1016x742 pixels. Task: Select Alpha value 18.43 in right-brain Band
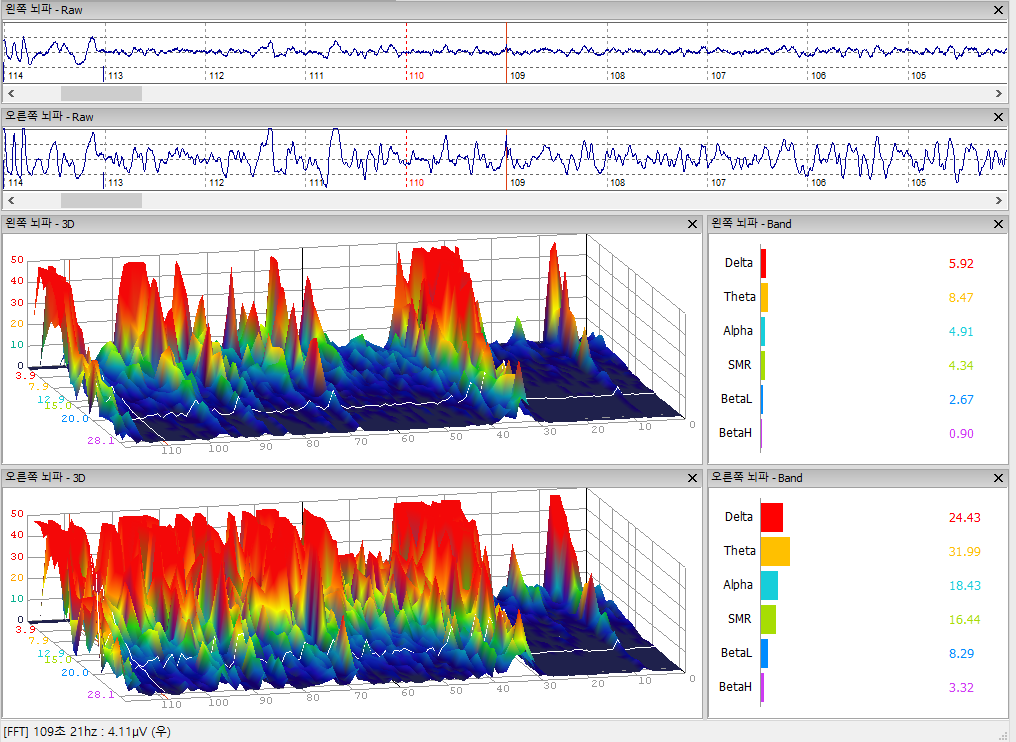point(965,585)
